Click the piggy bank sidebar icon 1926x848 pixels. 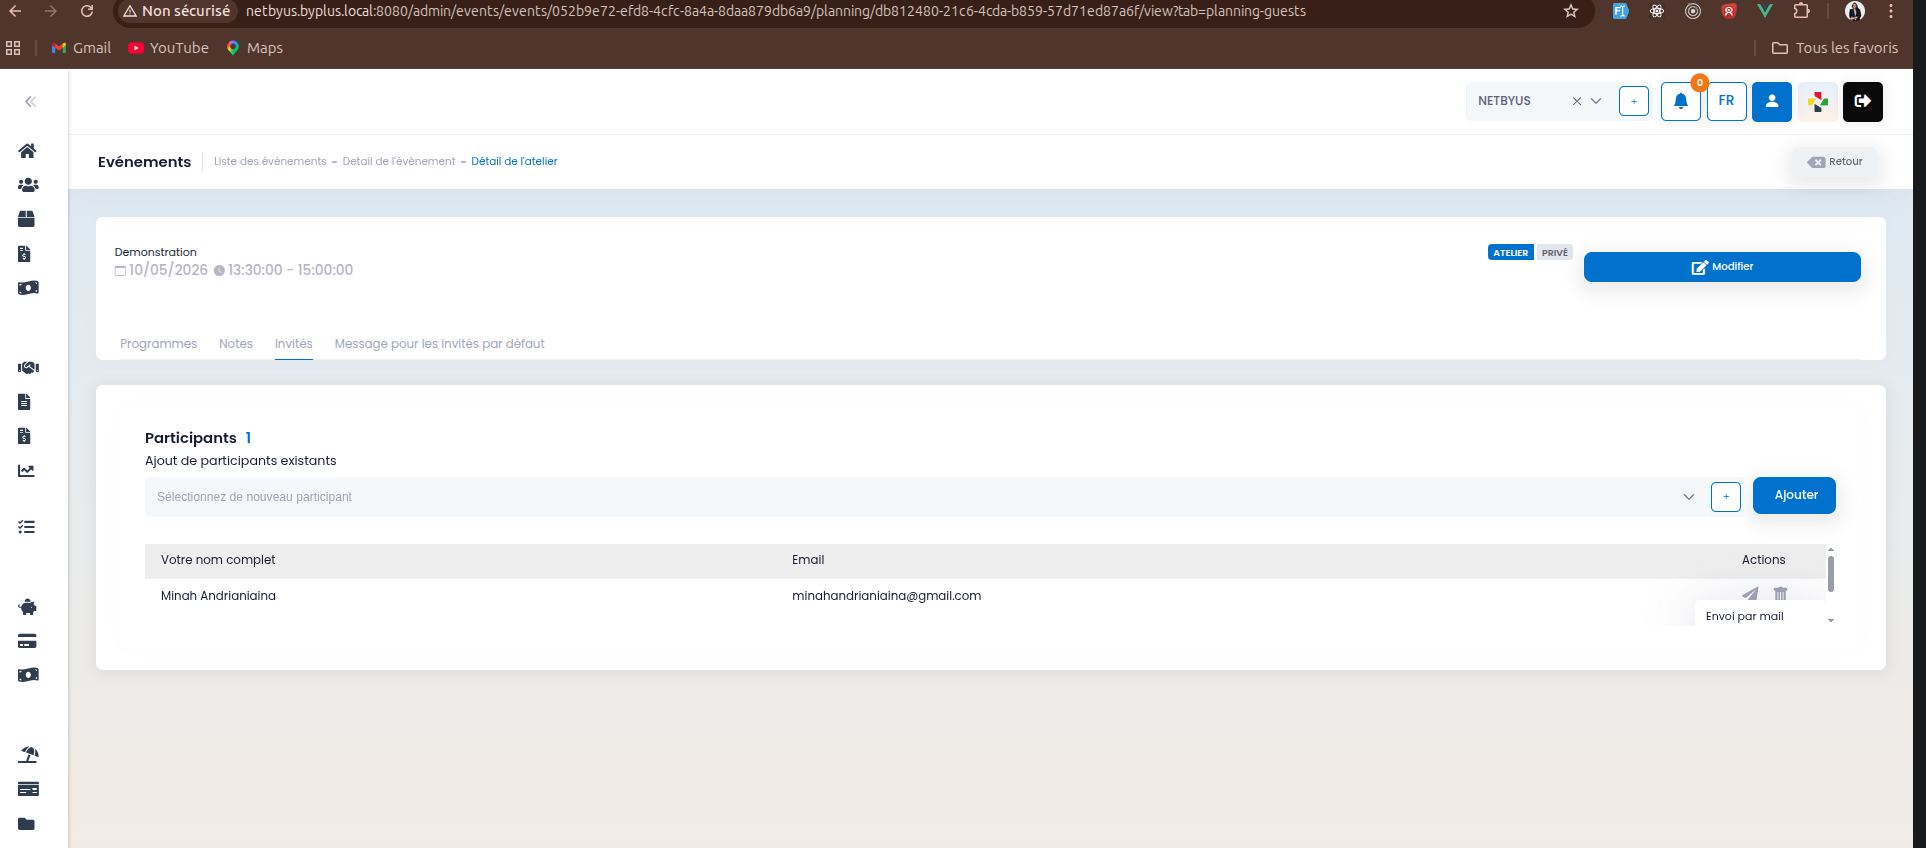tap(28, 607)
